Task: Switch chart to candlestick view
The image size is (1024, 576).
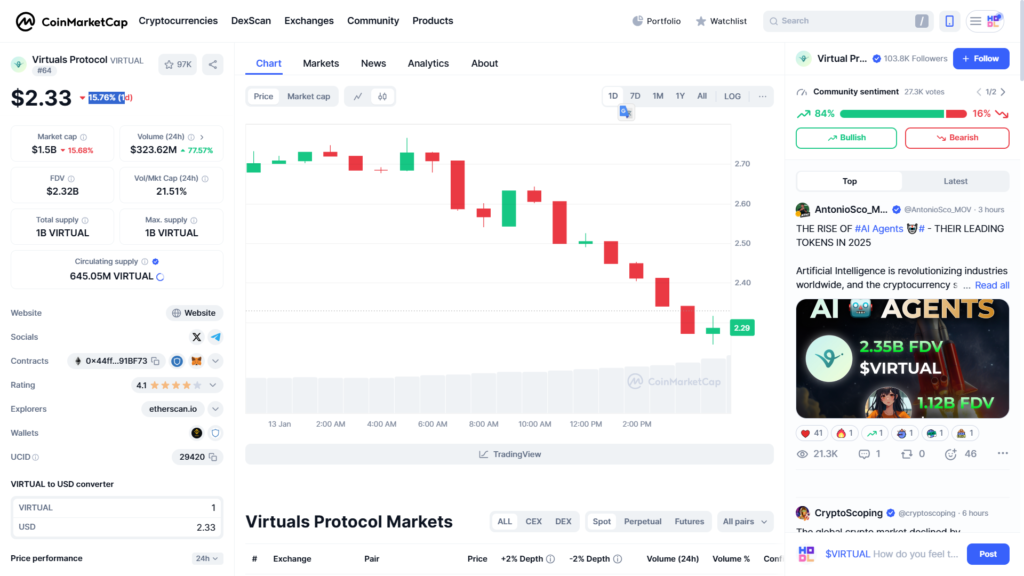Action: coord(381,97)
